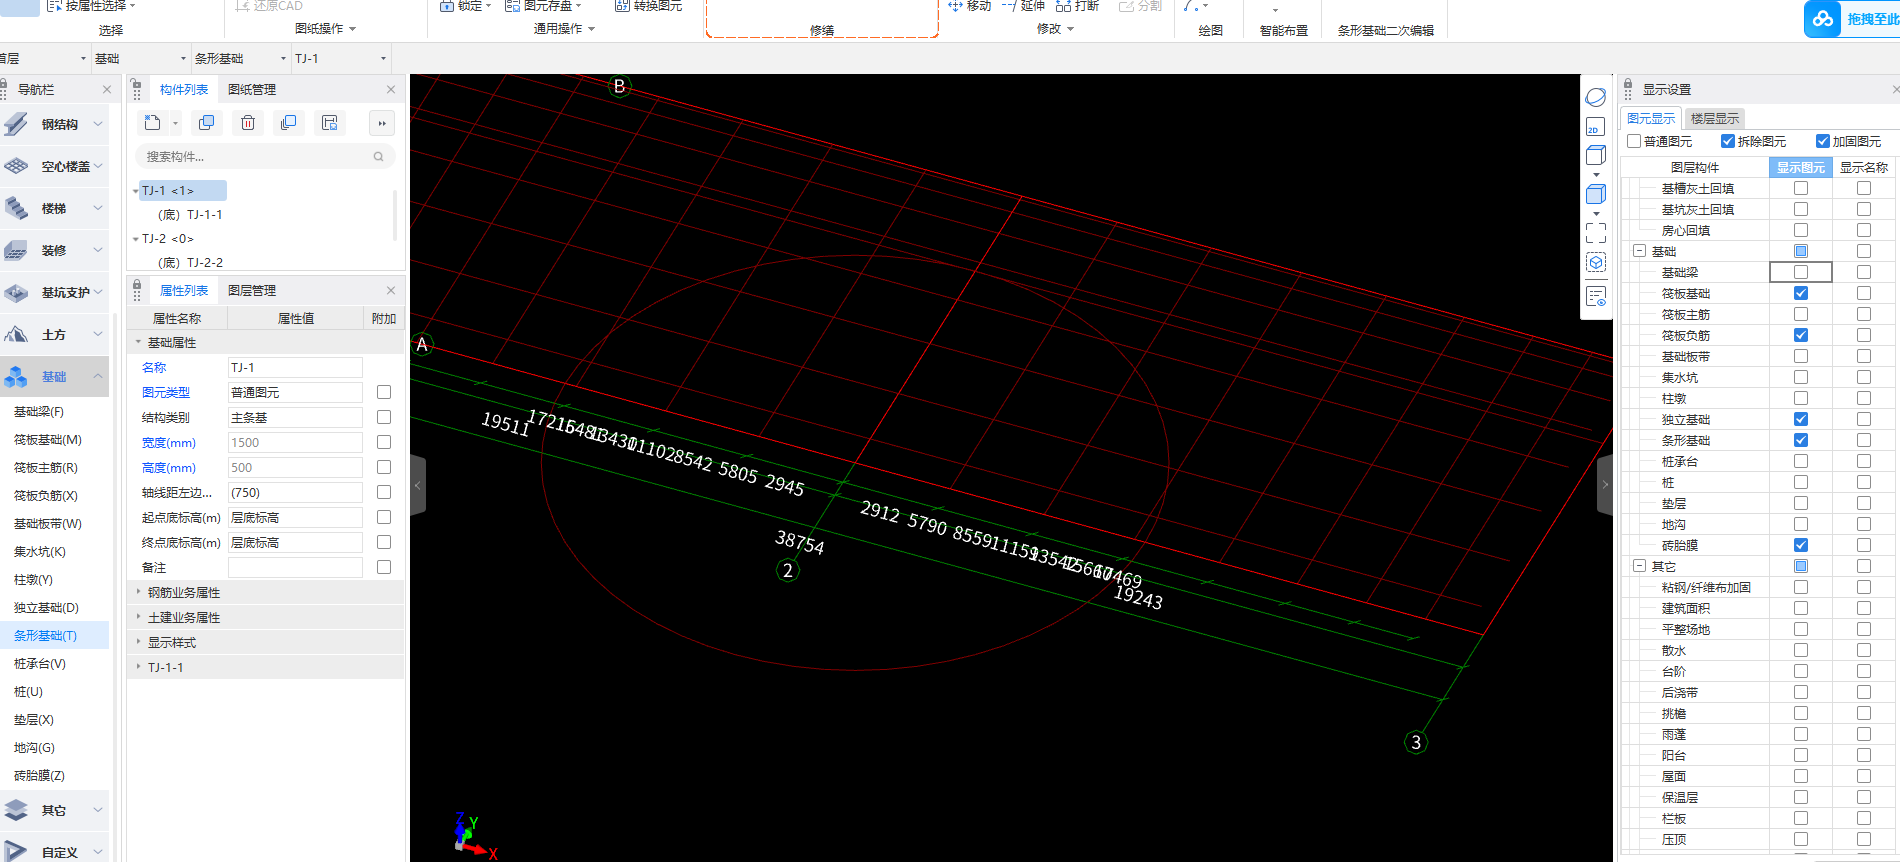The height and width of the screenshot is (862, 1900).
Task: Open the steel structure (钢结构) category
Action: 54,125
